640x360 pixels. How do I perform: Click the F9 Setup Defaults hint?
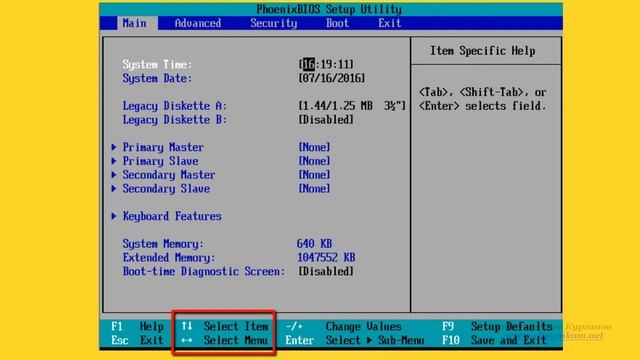pos(497,327)
